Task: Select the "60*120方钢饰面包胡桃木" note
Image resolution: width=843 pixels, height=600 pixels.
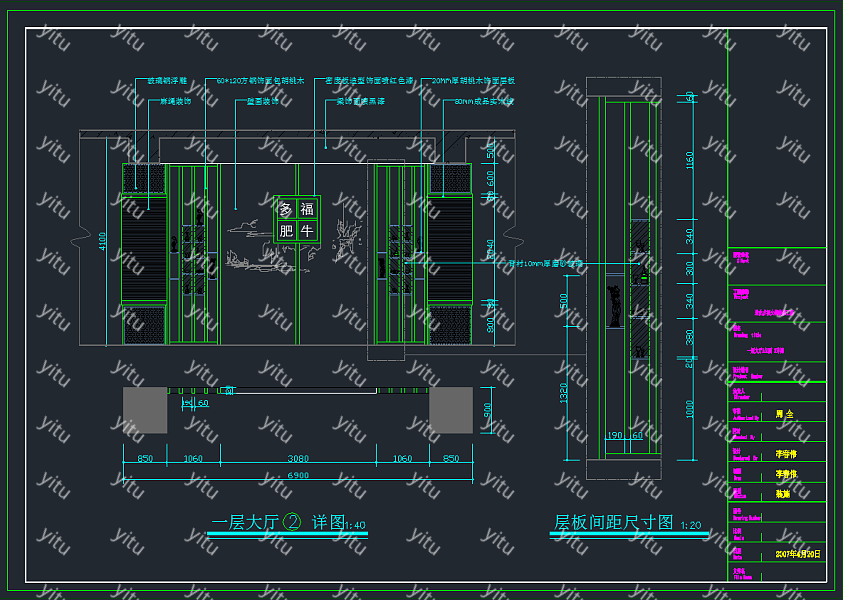Action: click(260, 81)
